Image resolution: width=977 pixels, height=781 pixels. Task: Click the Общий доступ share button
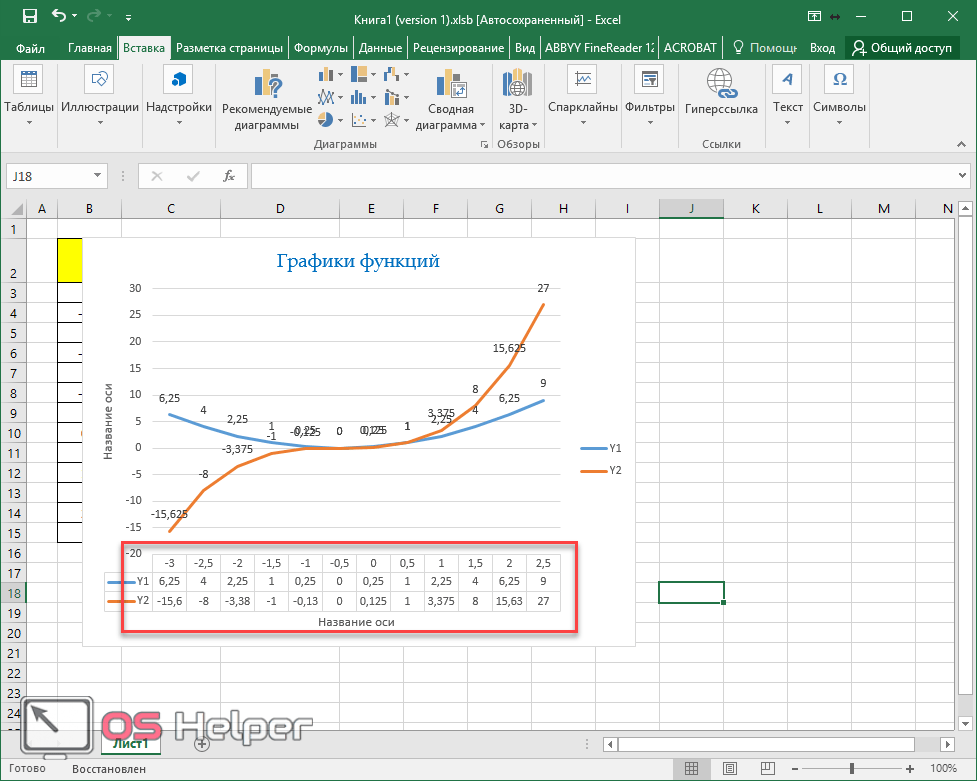tap(901, 48)
